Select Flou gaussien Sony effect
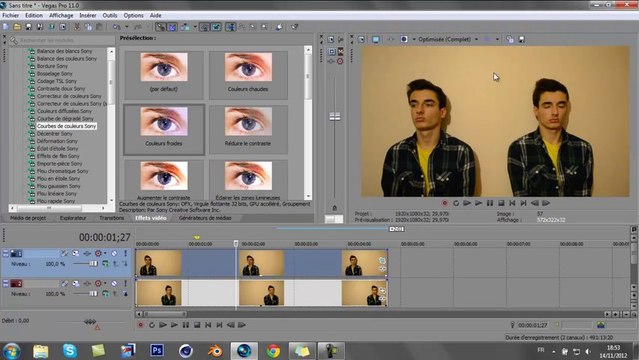Viewport: 639px width, 360px height. (x=58, y=186)
